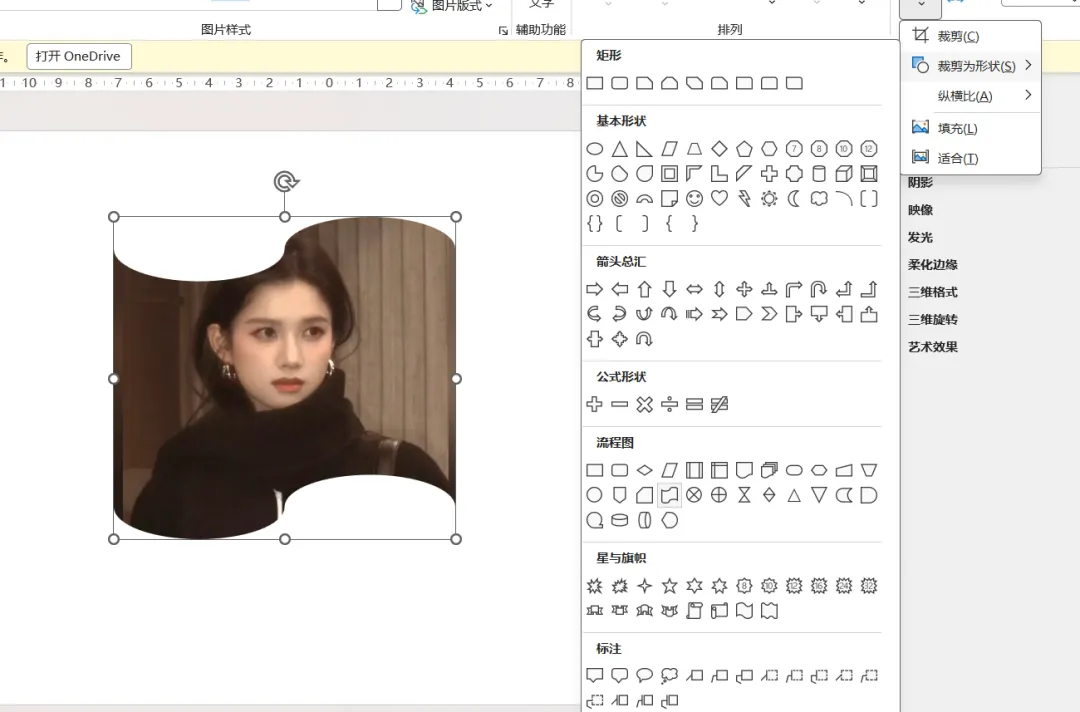Choose the Down Arrow Callout shape

(819, 314)
